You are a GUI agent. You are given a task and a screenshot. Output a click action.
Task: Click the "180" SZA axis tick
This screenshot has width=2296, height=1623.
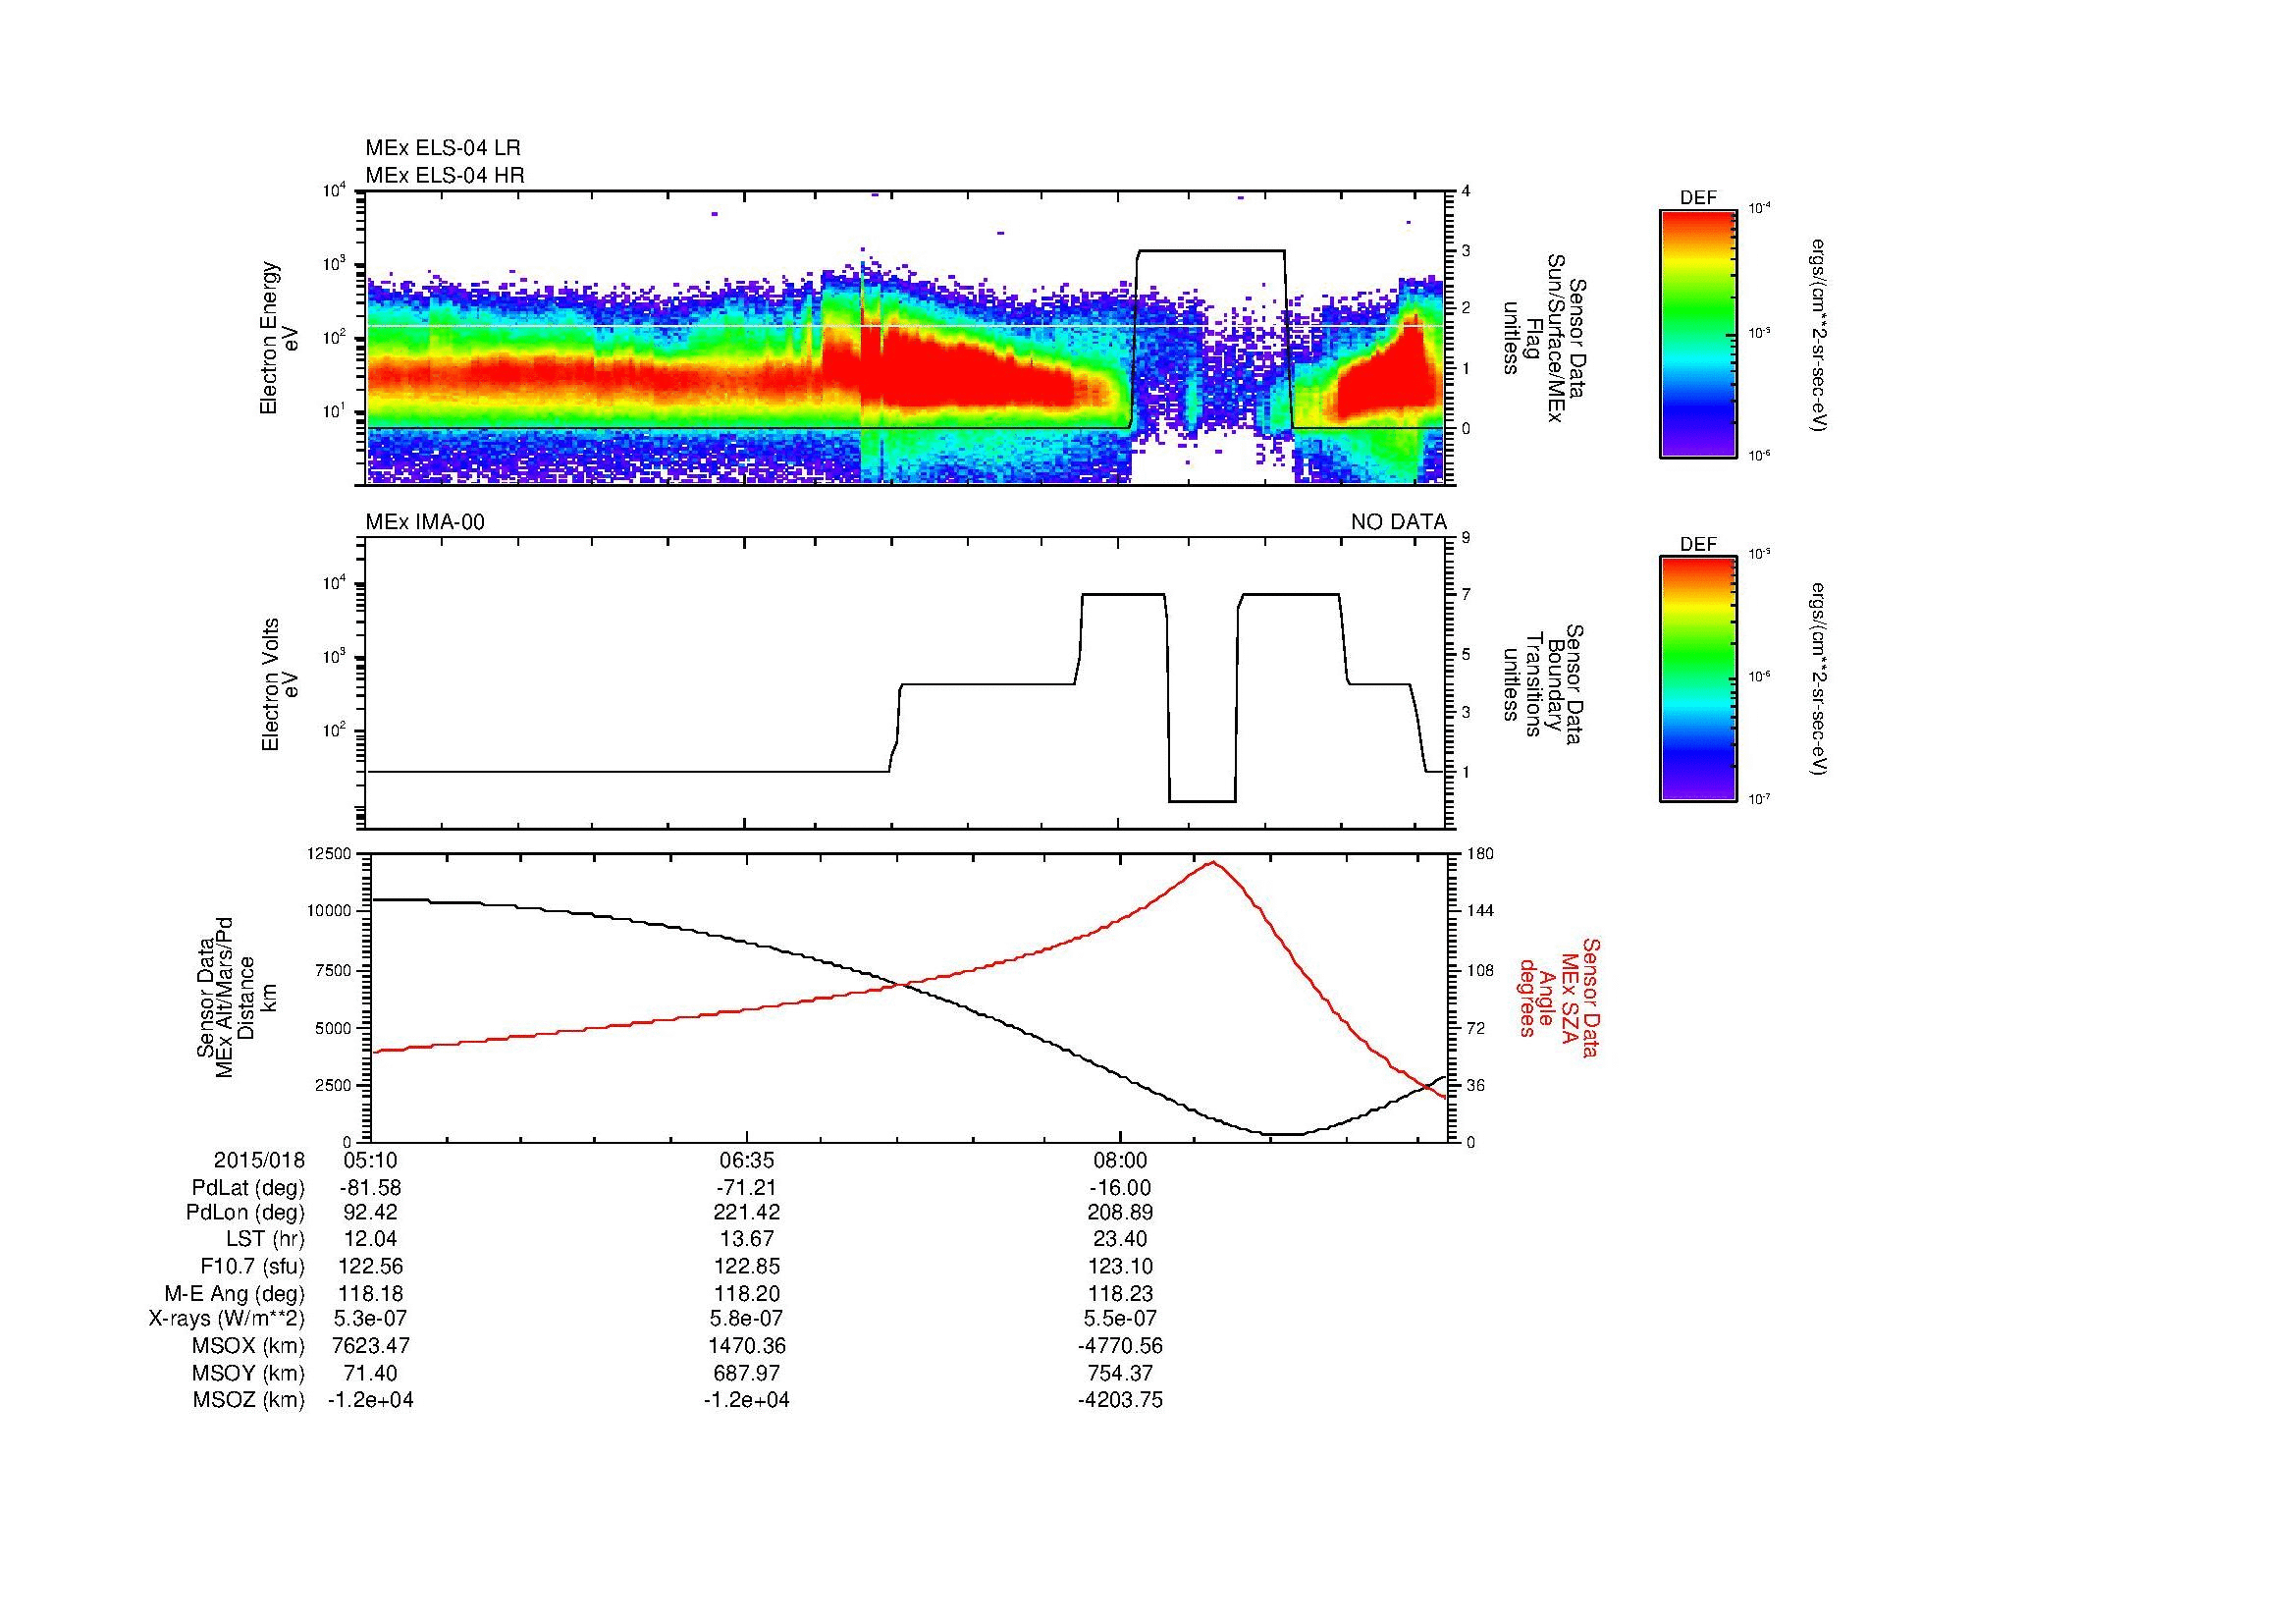[x=1480, y=854]
